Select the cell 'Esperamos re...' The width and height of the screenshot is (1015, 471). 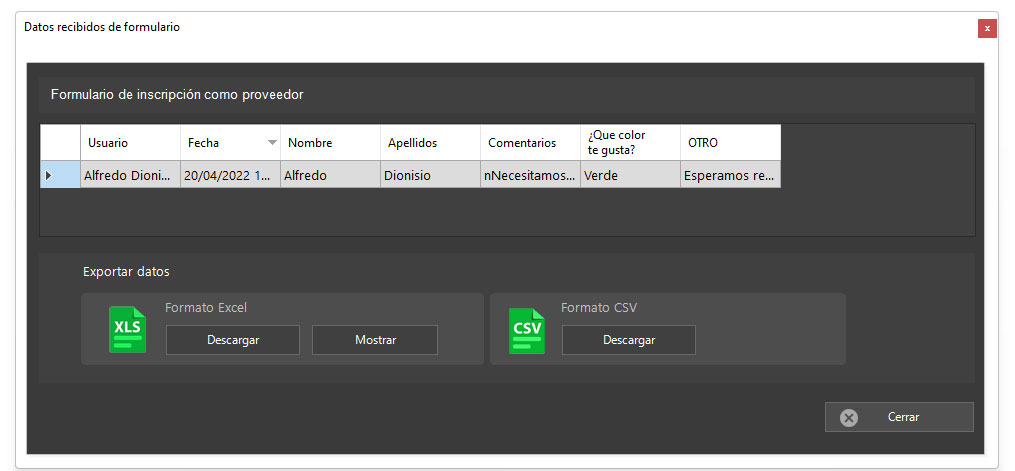(731, 175)
